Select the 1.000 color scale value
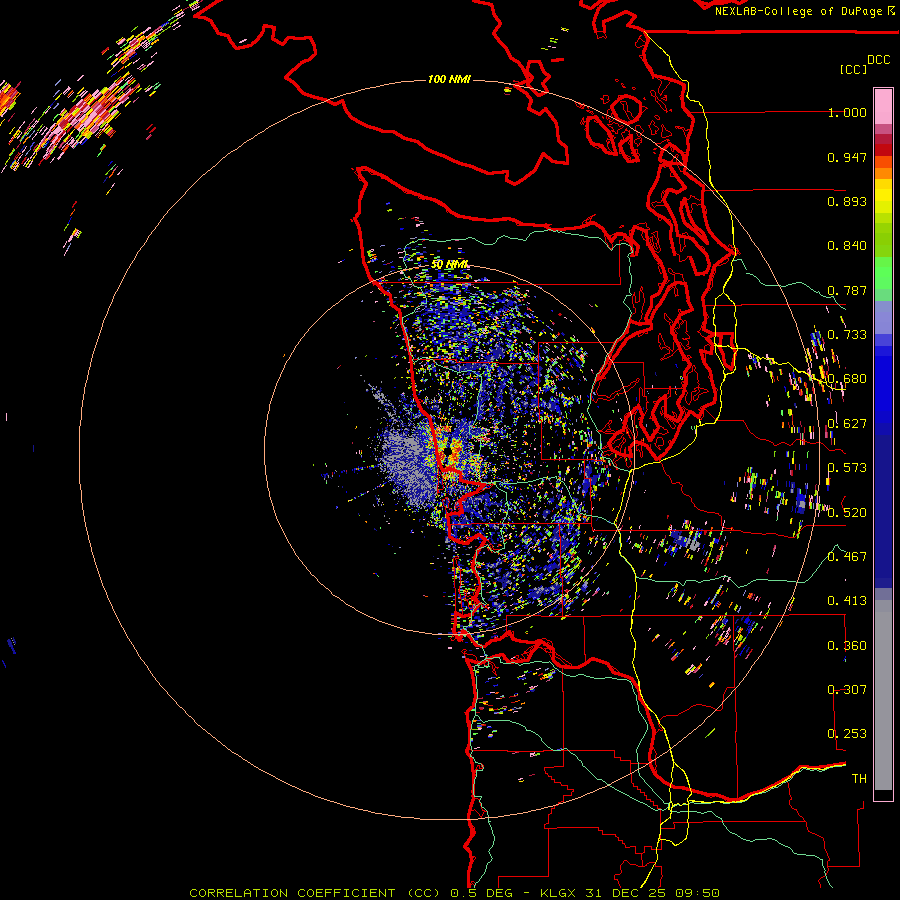Viewport: 900px width, 900px height. (x=847, y=112)
